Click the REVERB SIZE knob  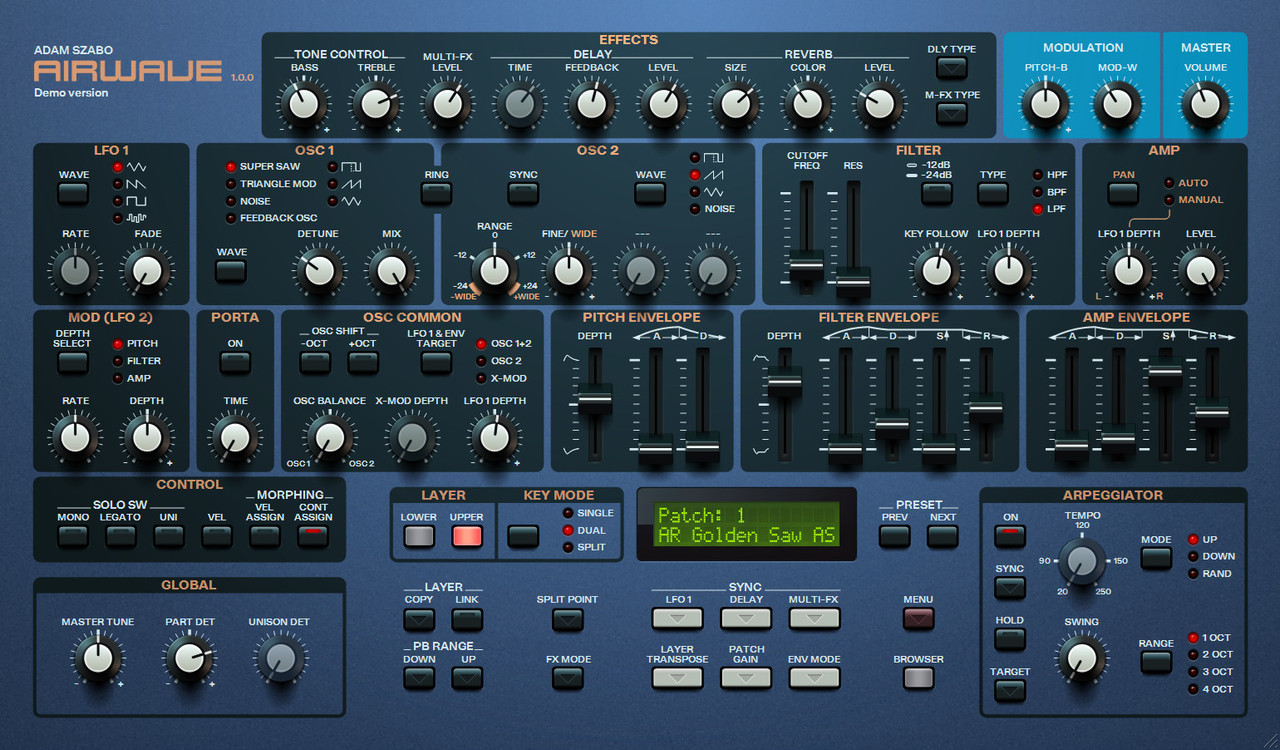pyautogui.click(x=735, y=103)
